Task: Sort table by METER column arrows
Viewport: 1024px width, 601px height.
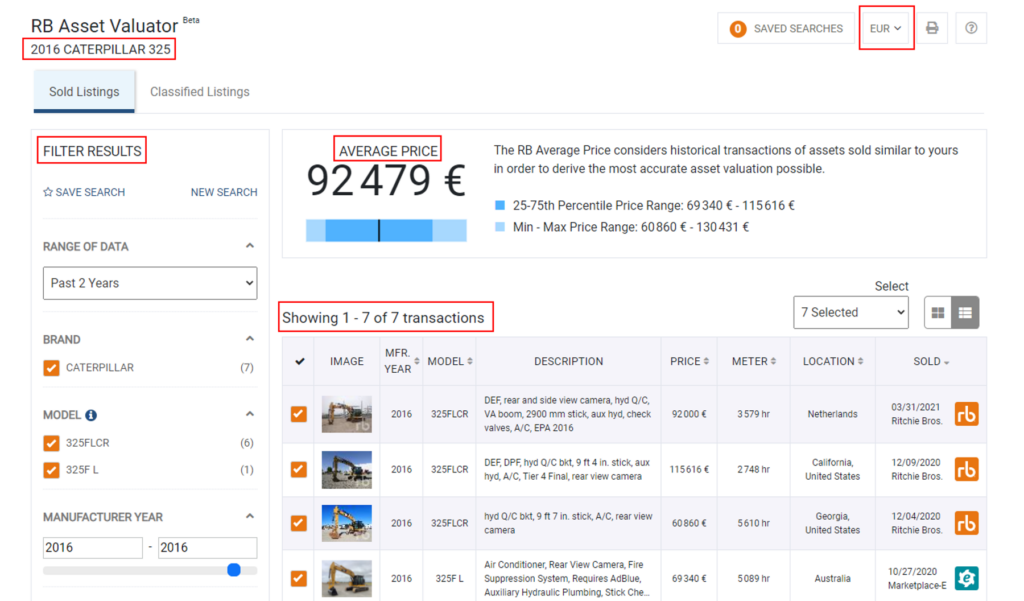Action: [773, 361]
